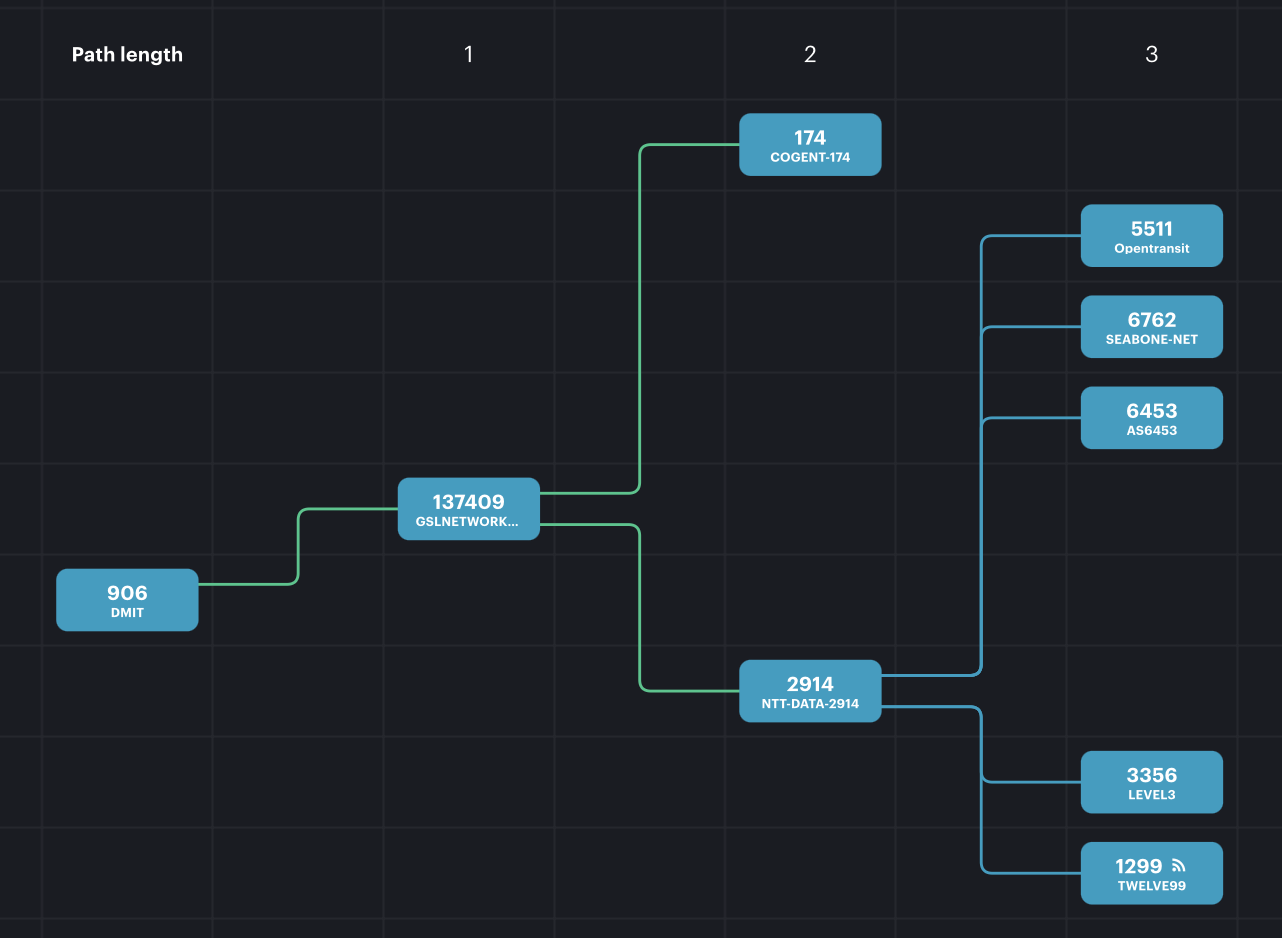Click path length column header "2"

click(810, 54)
